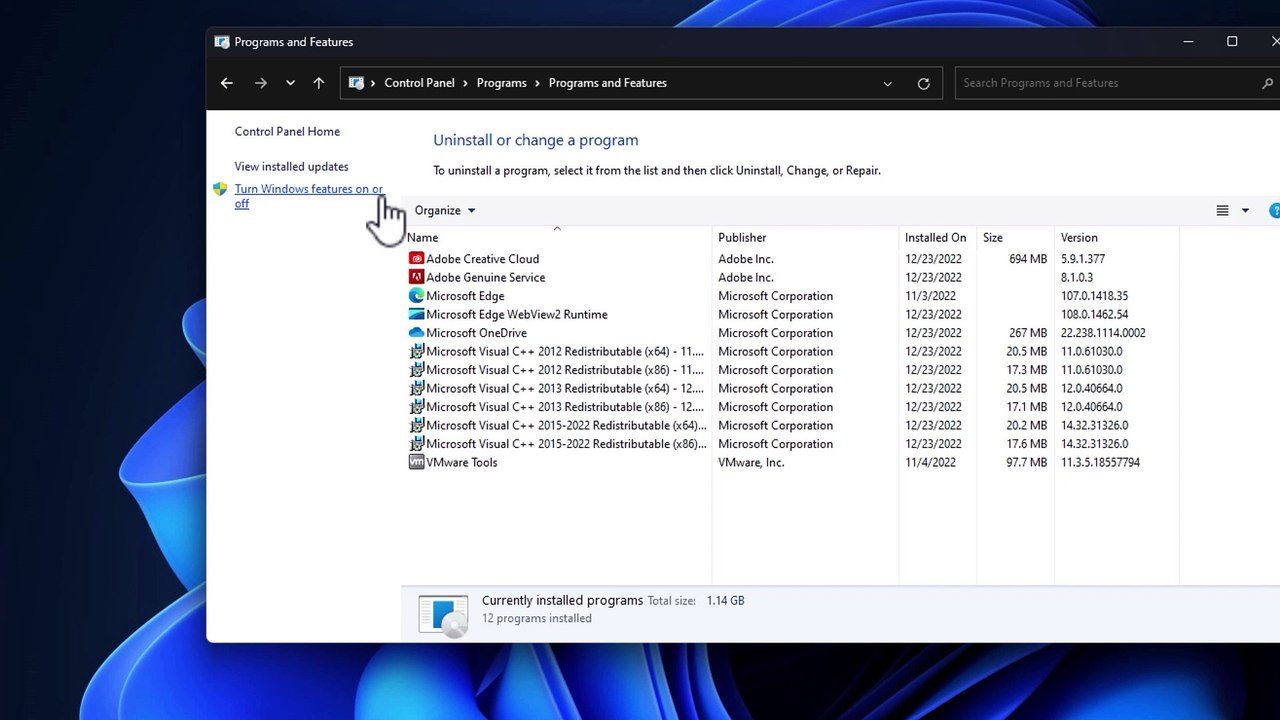Click the shield icon beside Windows features
This screenshot has width=1280, height=720.
click(x=220, y=189)
